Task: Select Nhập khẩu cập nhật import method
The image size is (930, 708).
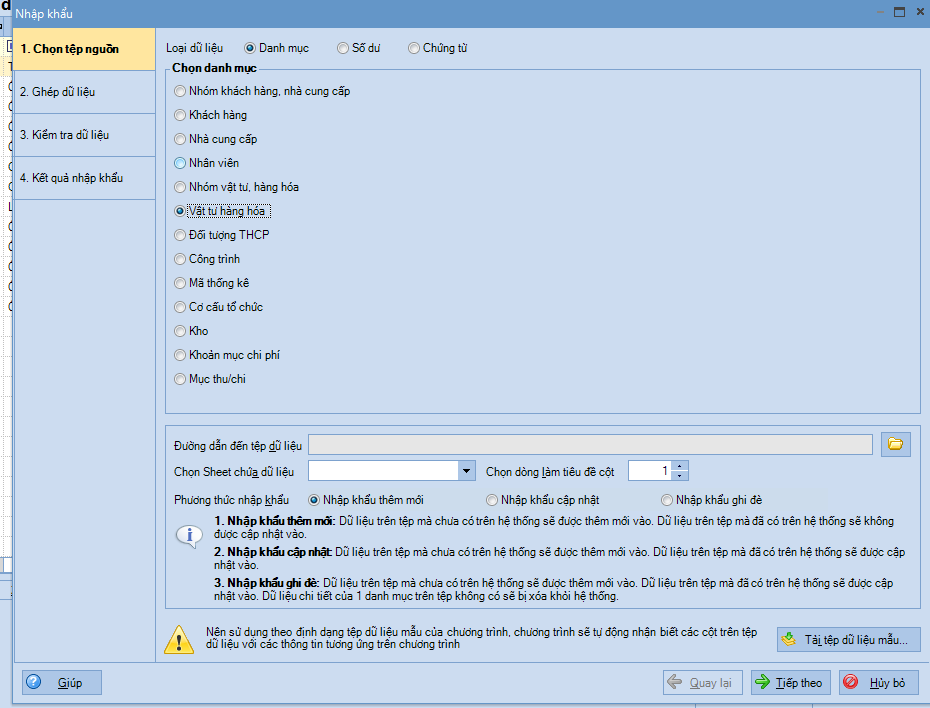Action: pyautogui.click(x=492, y=500)
